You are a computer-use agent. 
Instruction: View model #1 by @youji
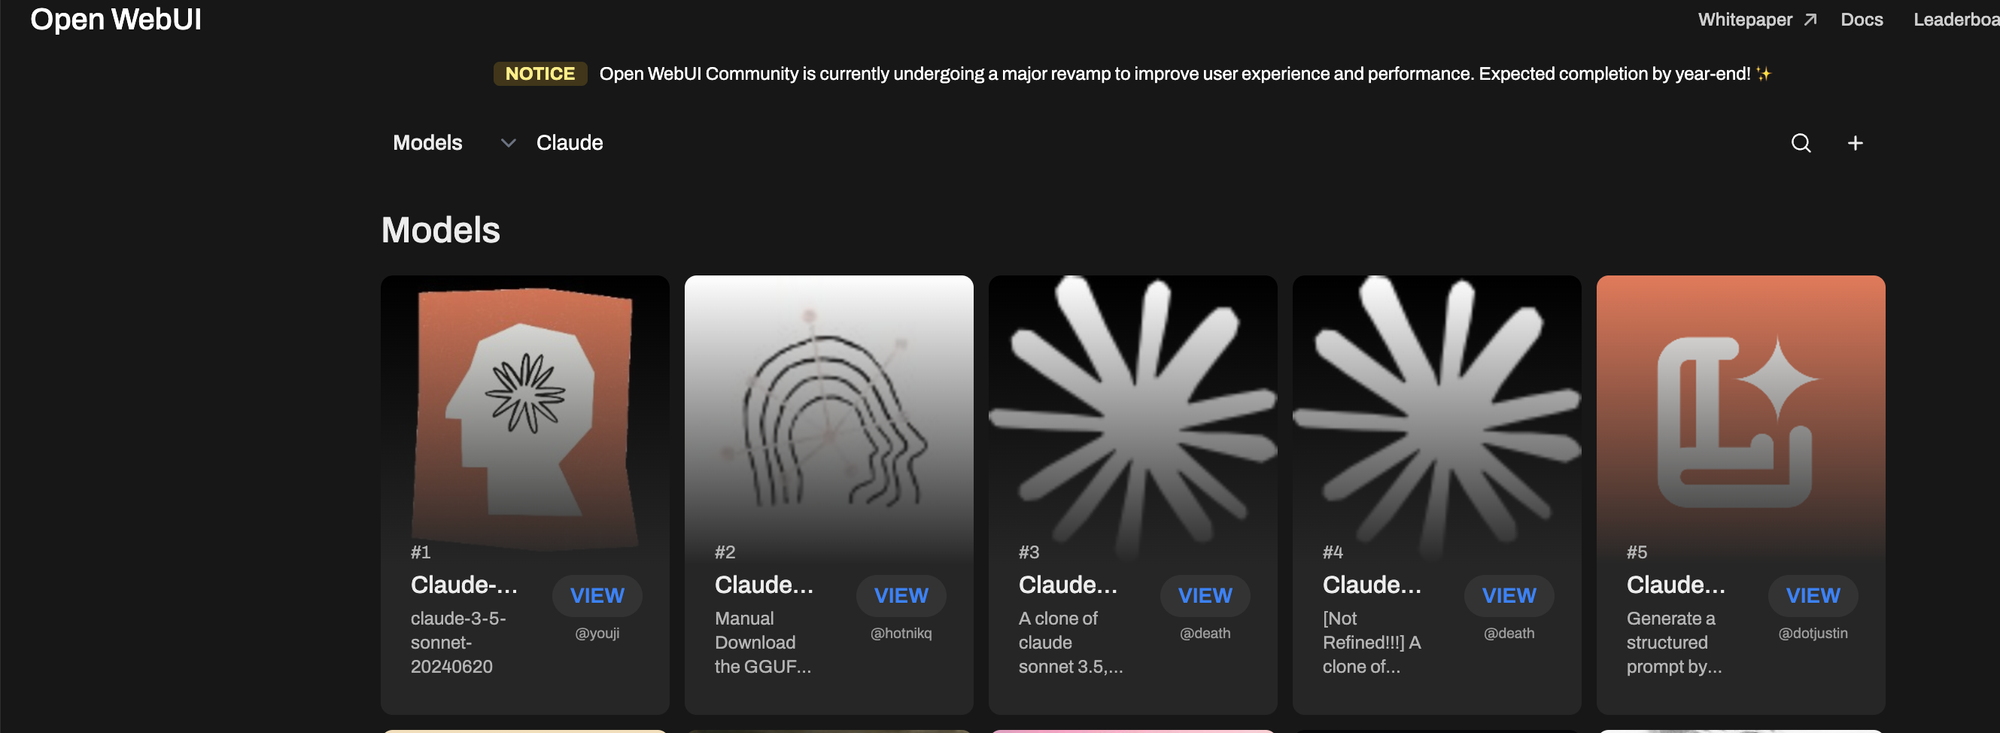pyautogui.click(x=597, y=595)
